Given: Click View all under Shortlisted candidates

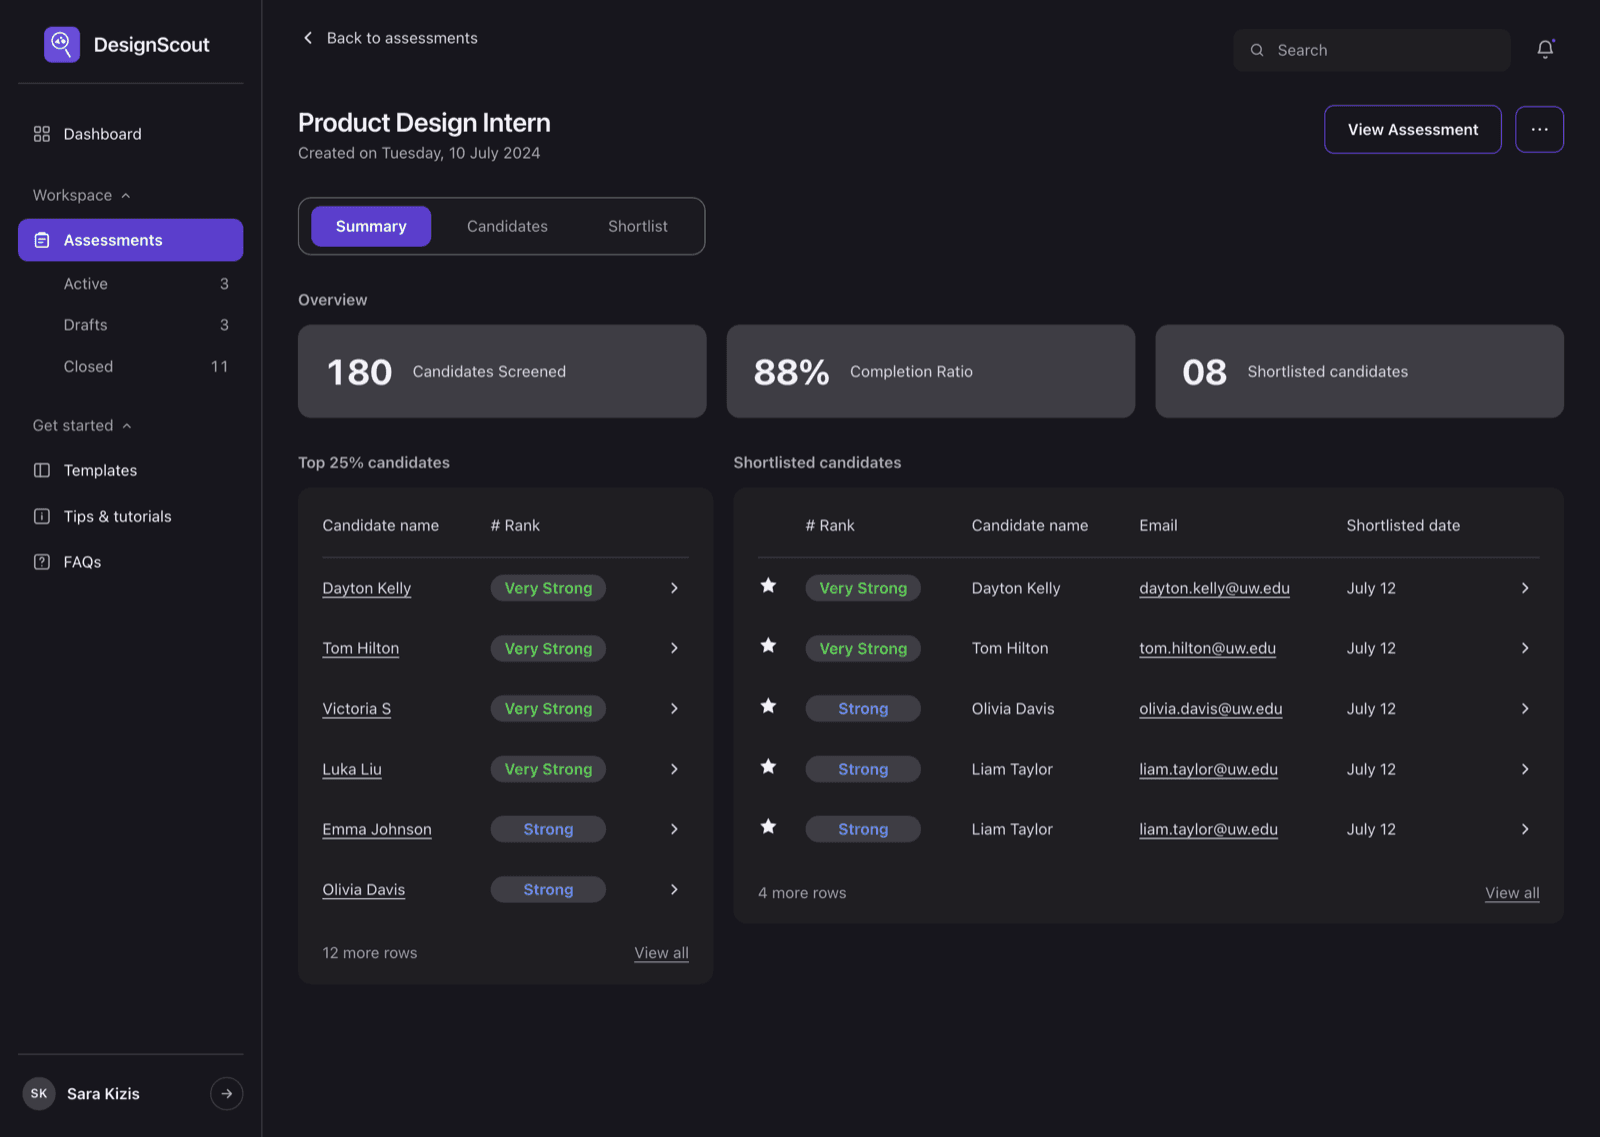Looking at the screenshot, I should (x=1512, y=893).
